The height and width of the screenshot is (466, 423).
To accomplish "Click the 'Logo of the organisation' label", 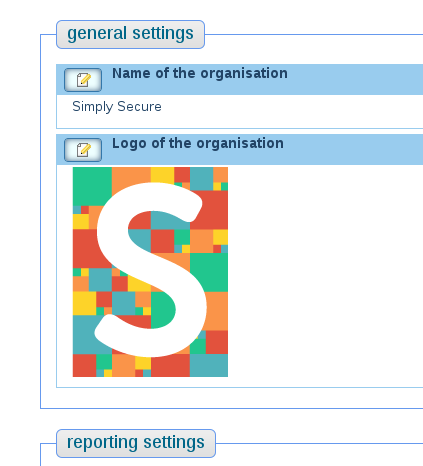I will [198, 143].
